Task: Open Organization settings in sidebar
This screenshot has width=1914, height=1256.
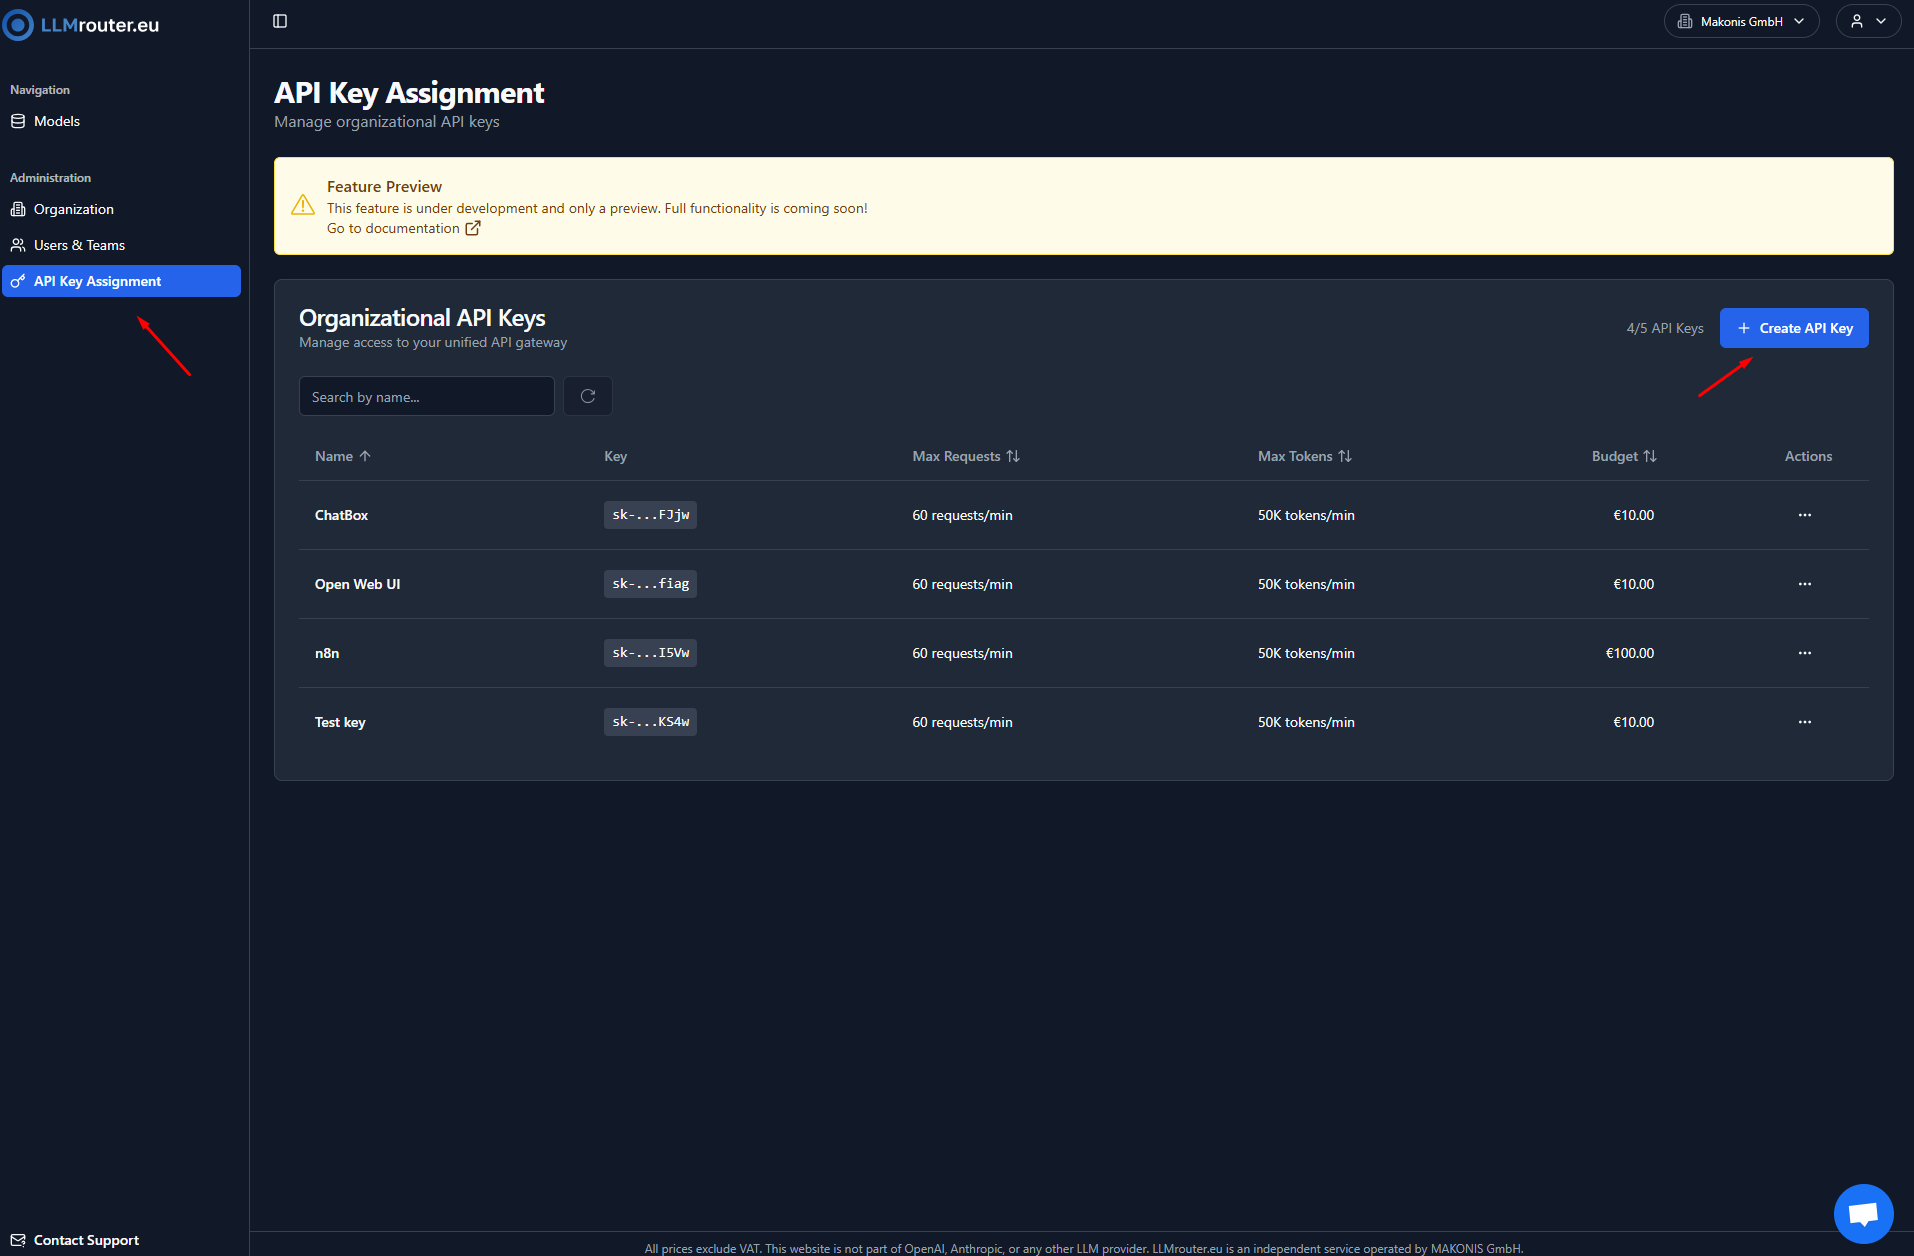Action: tap(73, 209)
